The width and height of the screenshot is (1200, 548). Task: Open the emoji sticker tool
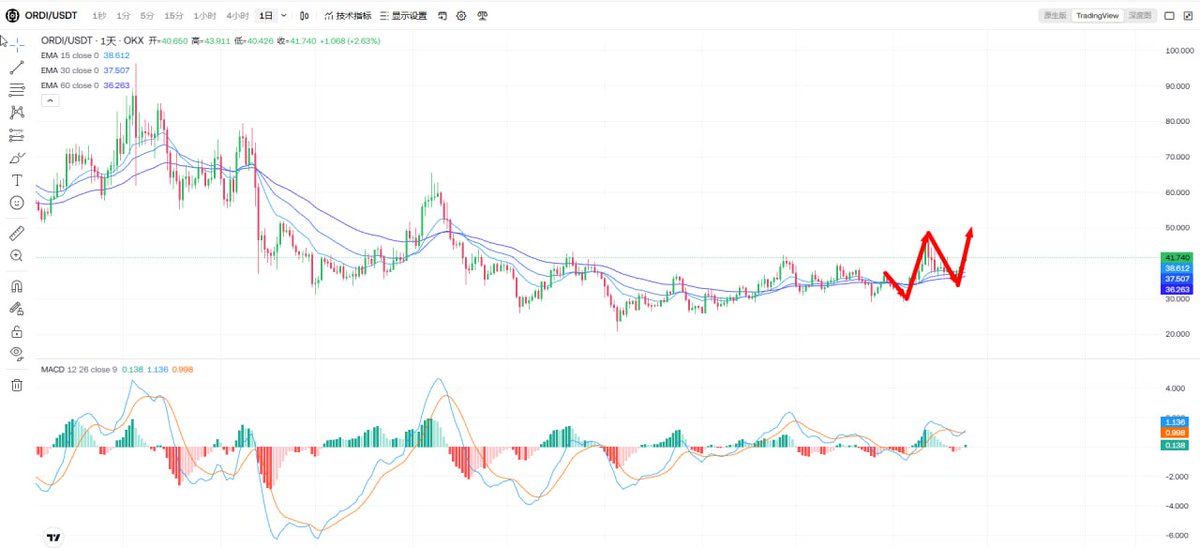[x=17, y=203]
